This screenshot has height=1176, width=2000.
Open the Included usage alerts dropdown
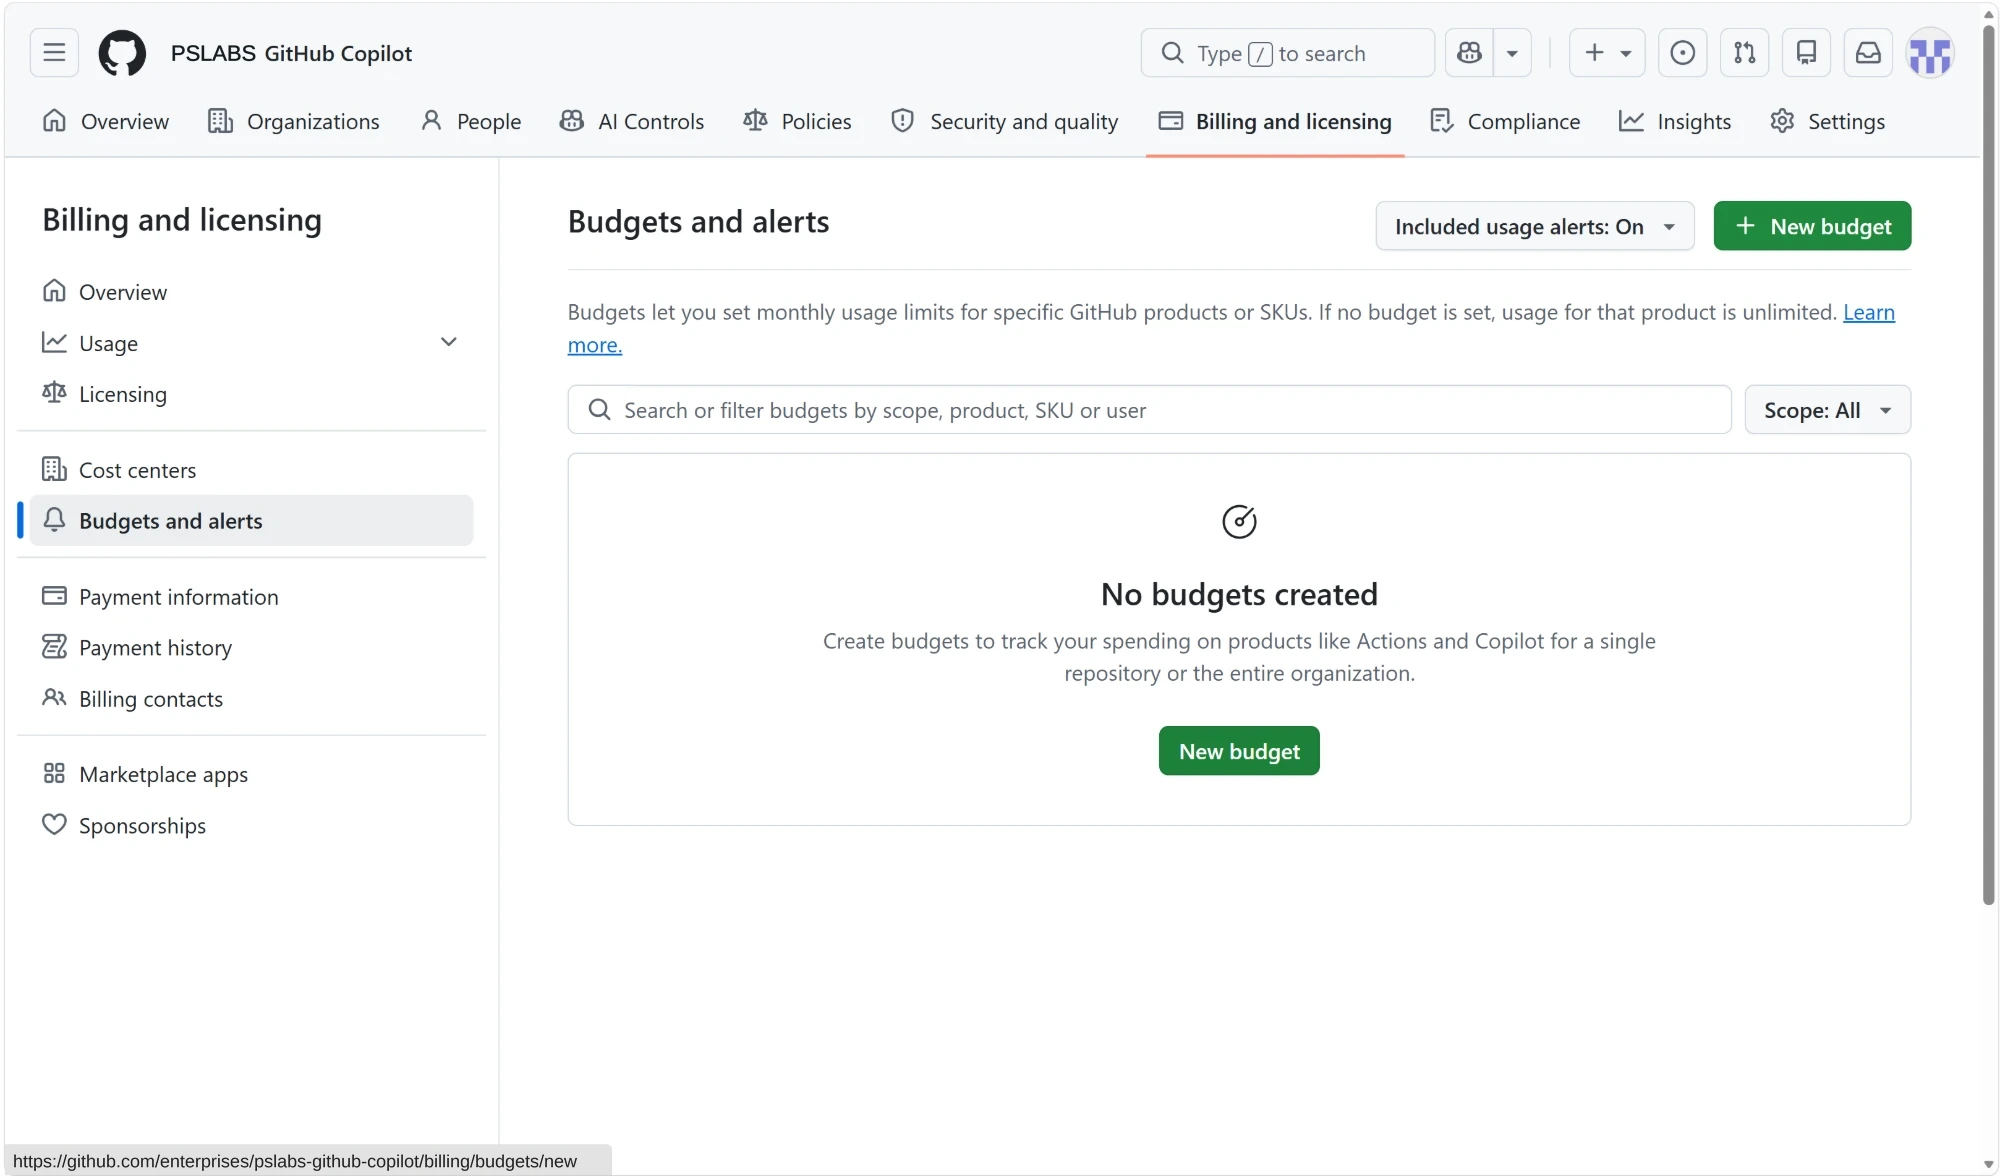[1535, 226]
